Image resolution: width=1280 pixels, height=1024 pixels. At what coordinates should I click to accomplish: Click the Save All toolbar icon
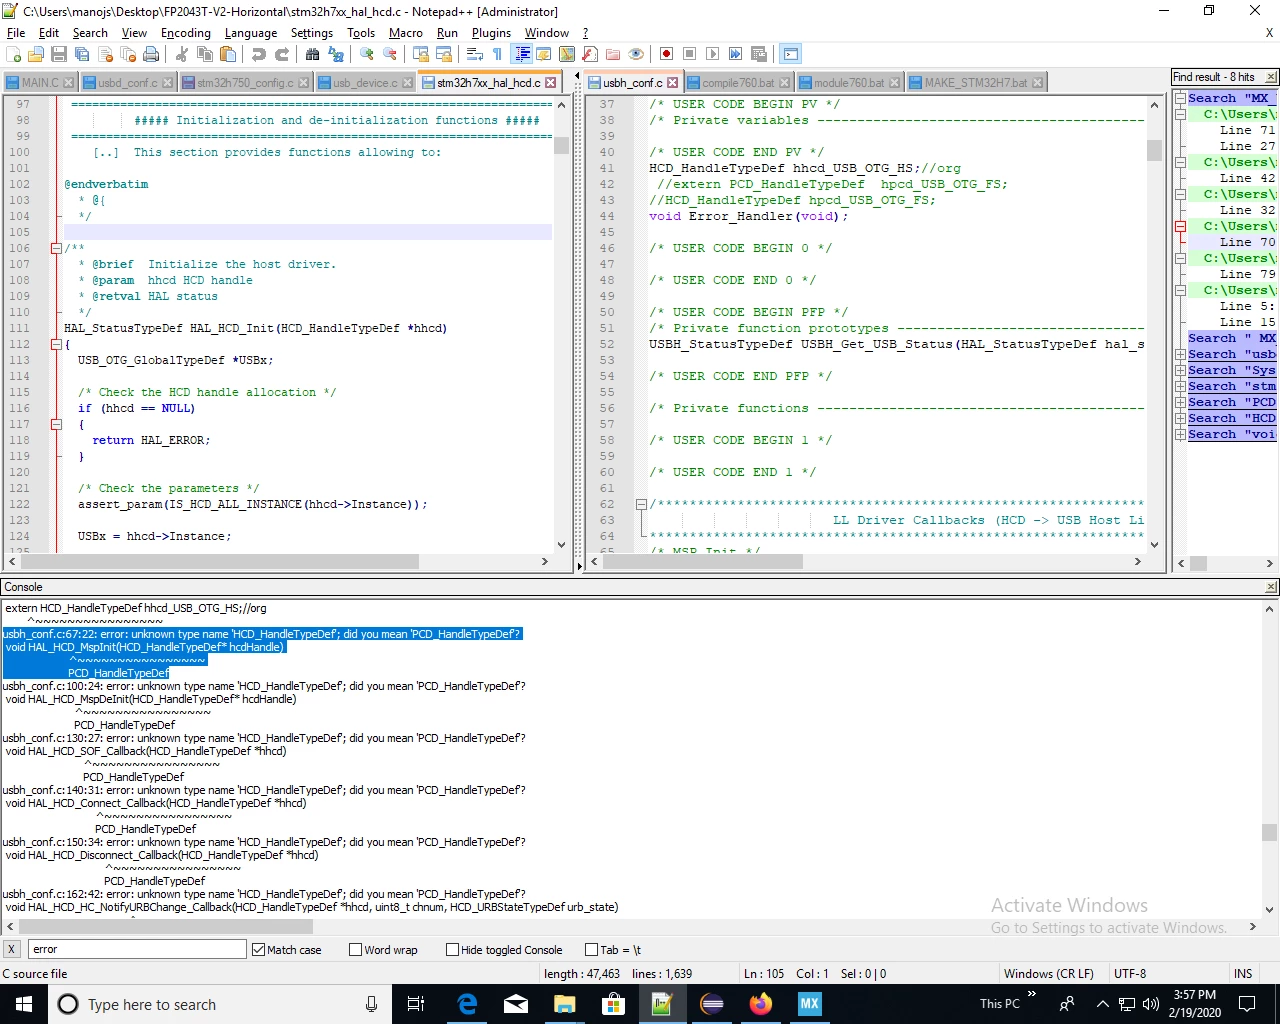click(82, 54)
